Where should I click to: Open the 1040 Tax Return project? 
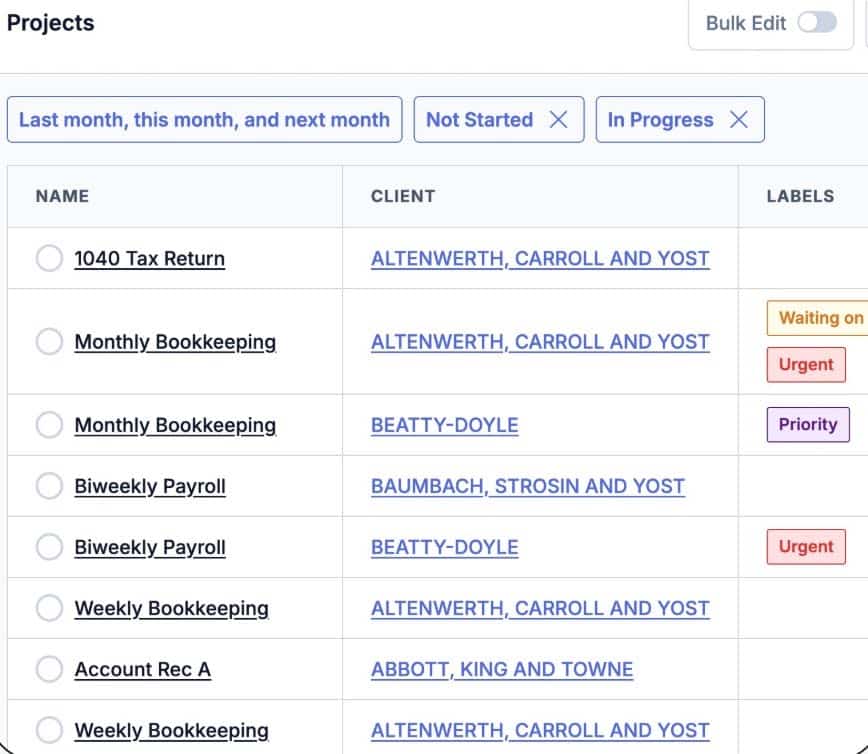(x=149, y=258)
